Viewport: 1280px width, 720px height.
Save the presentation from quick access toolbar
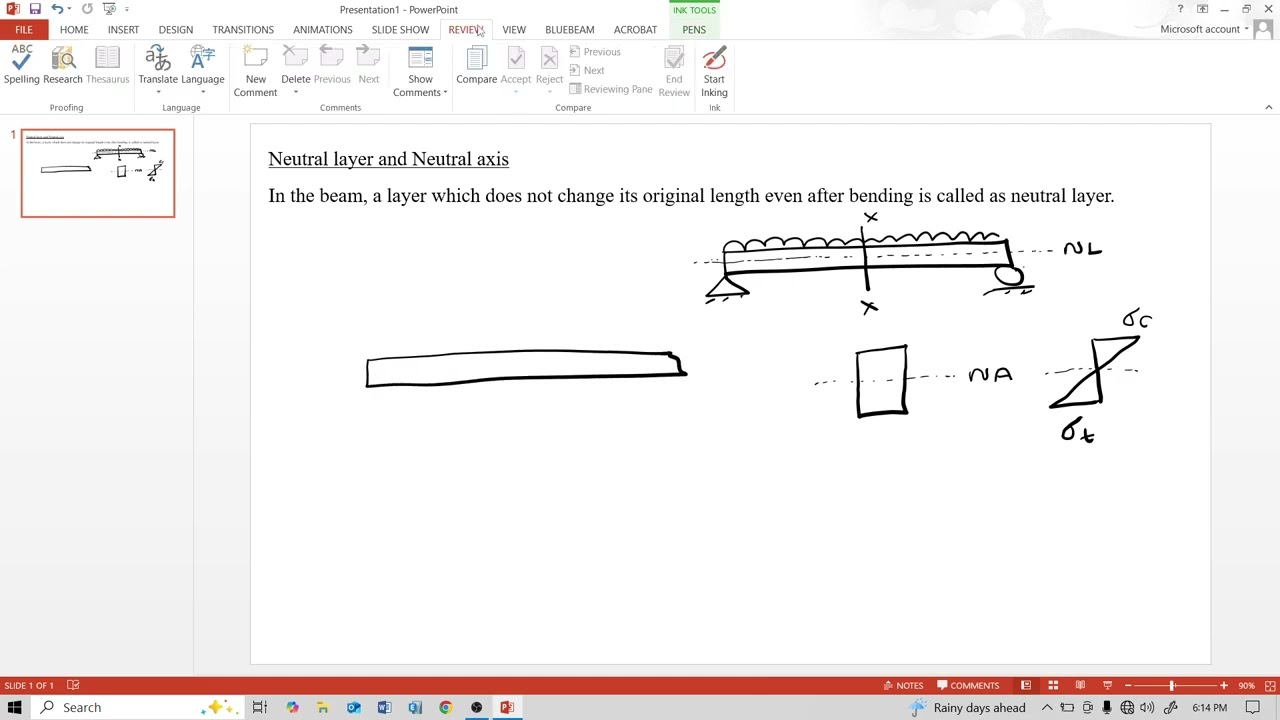pyautogui.click(x=35, y=9)
